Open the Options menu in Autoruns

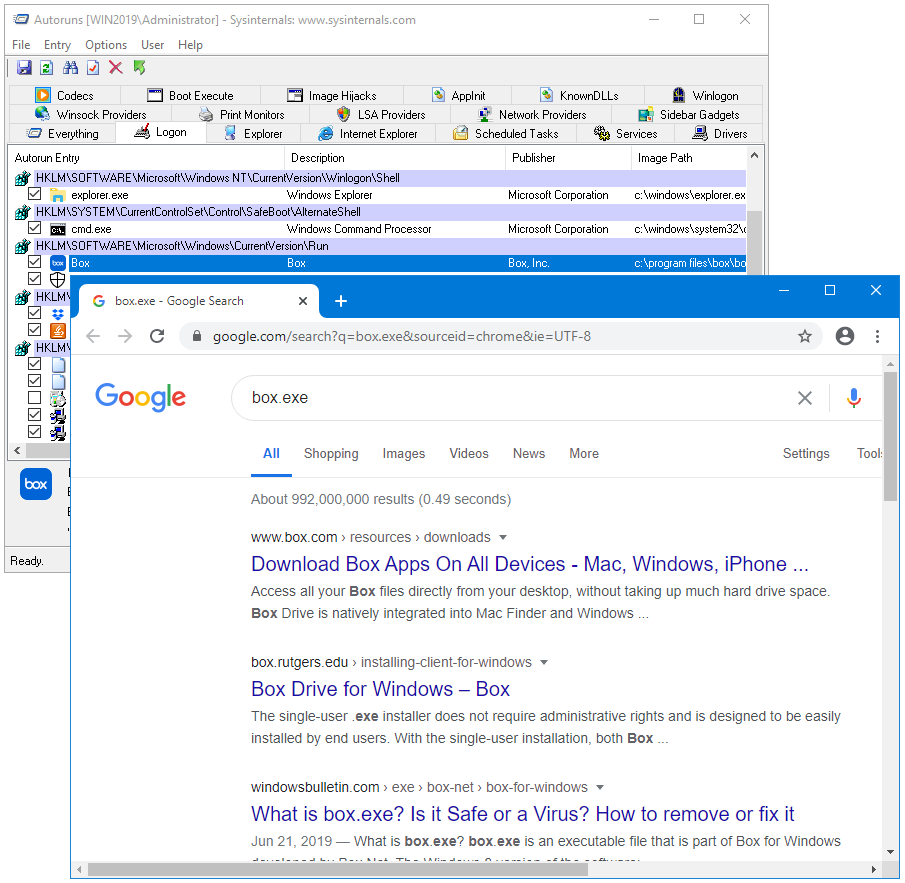click(106, 45)
